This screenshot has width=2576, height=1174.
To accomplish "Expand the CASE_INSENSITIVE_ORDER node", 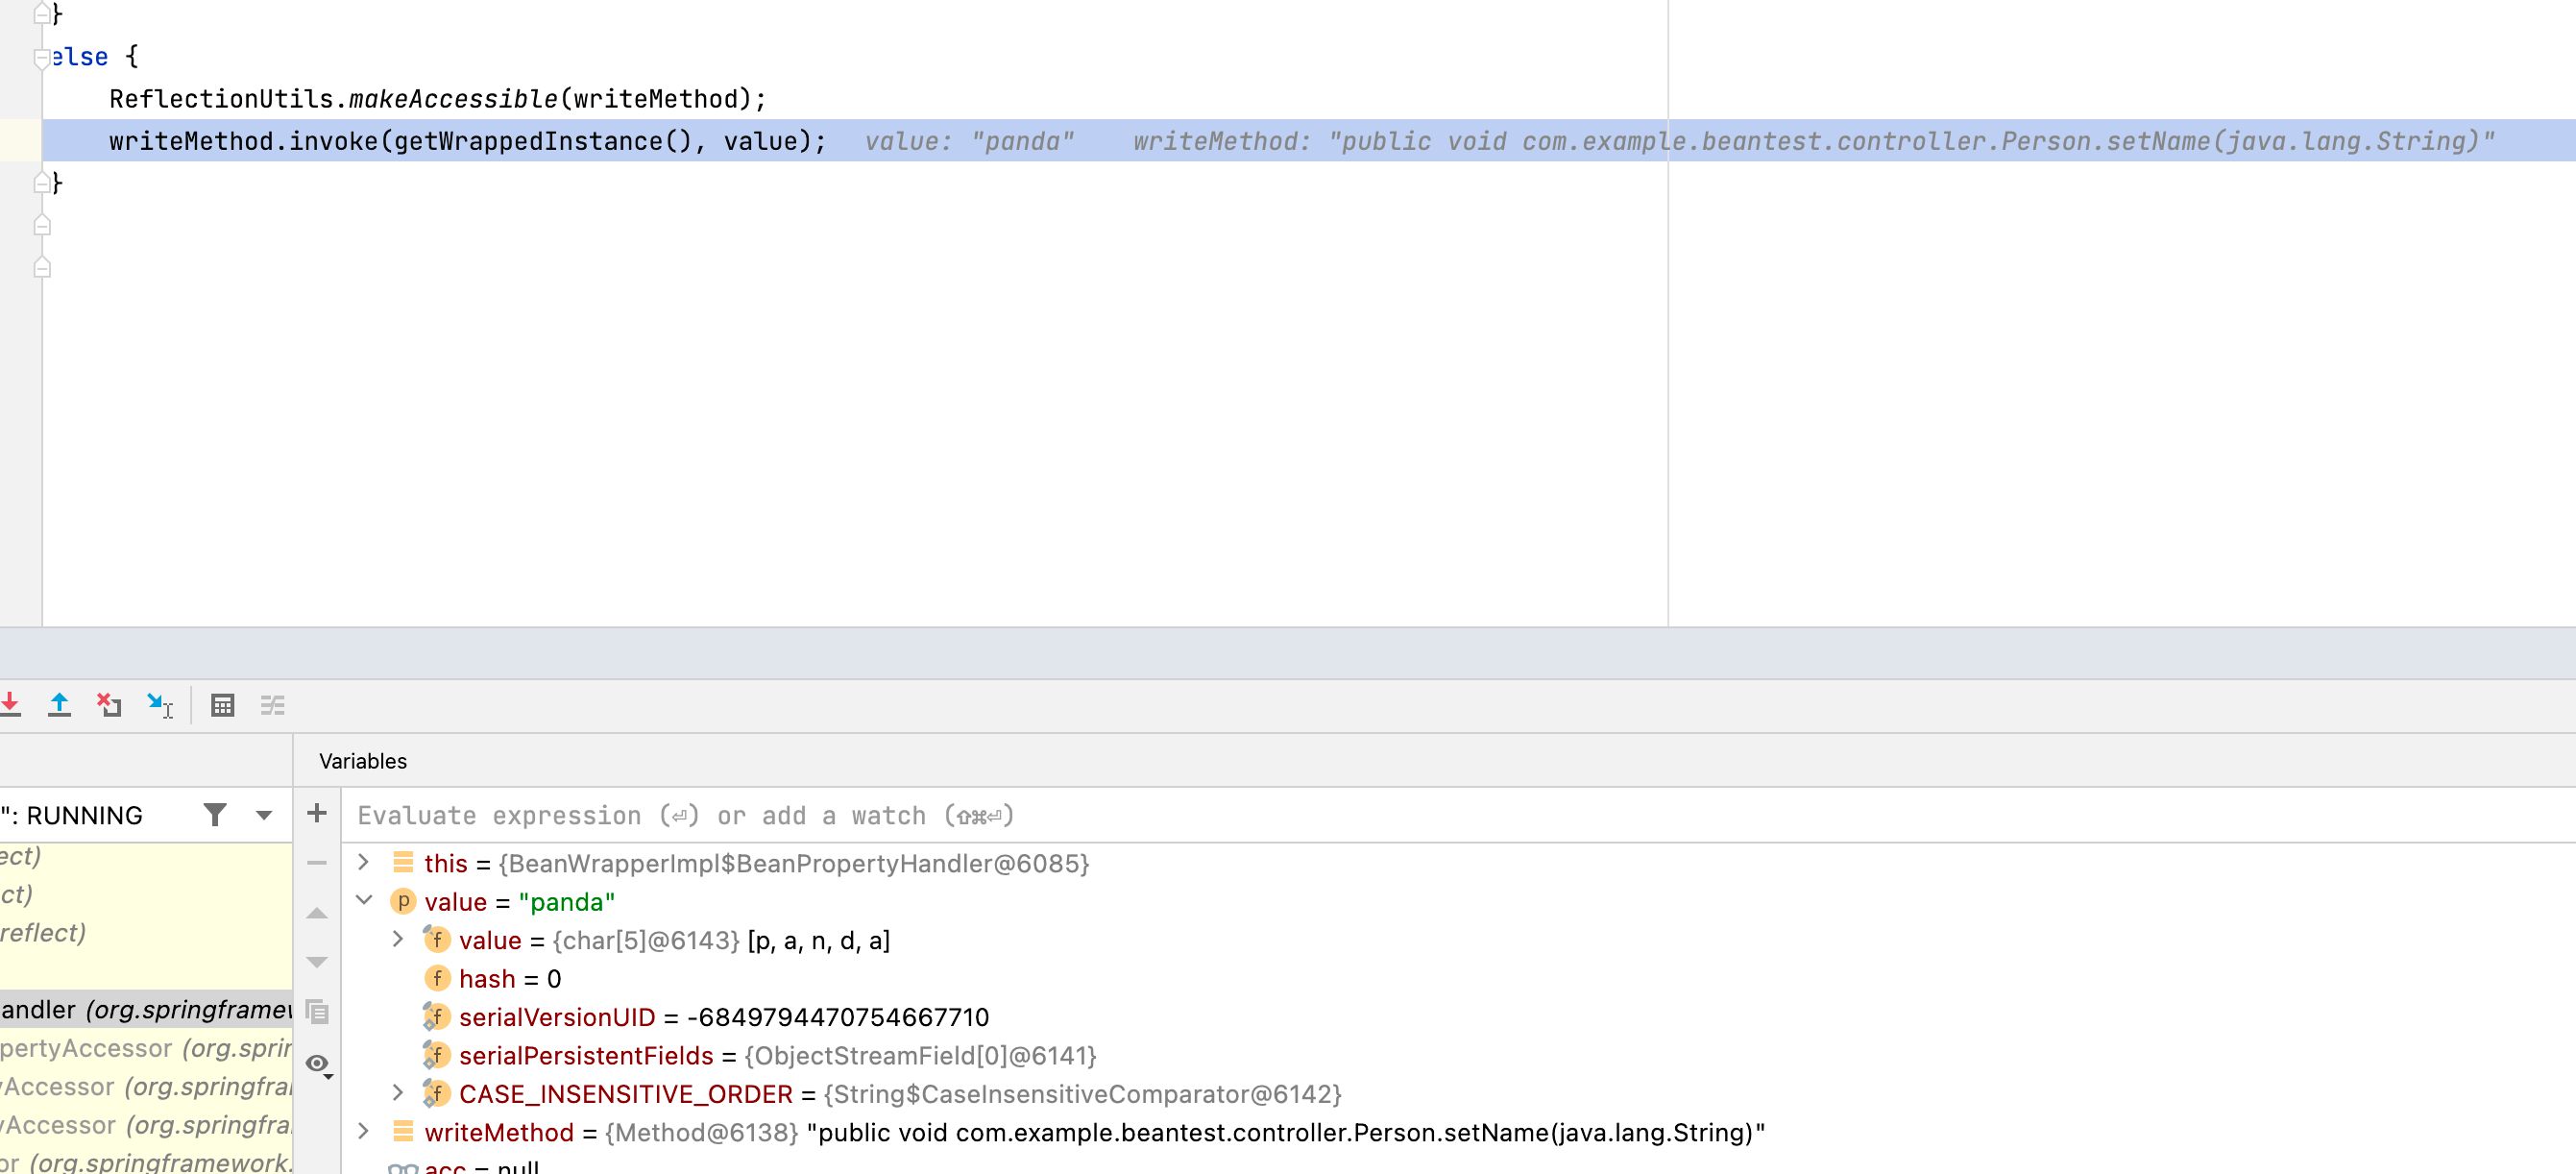I will click(398, 1093).
